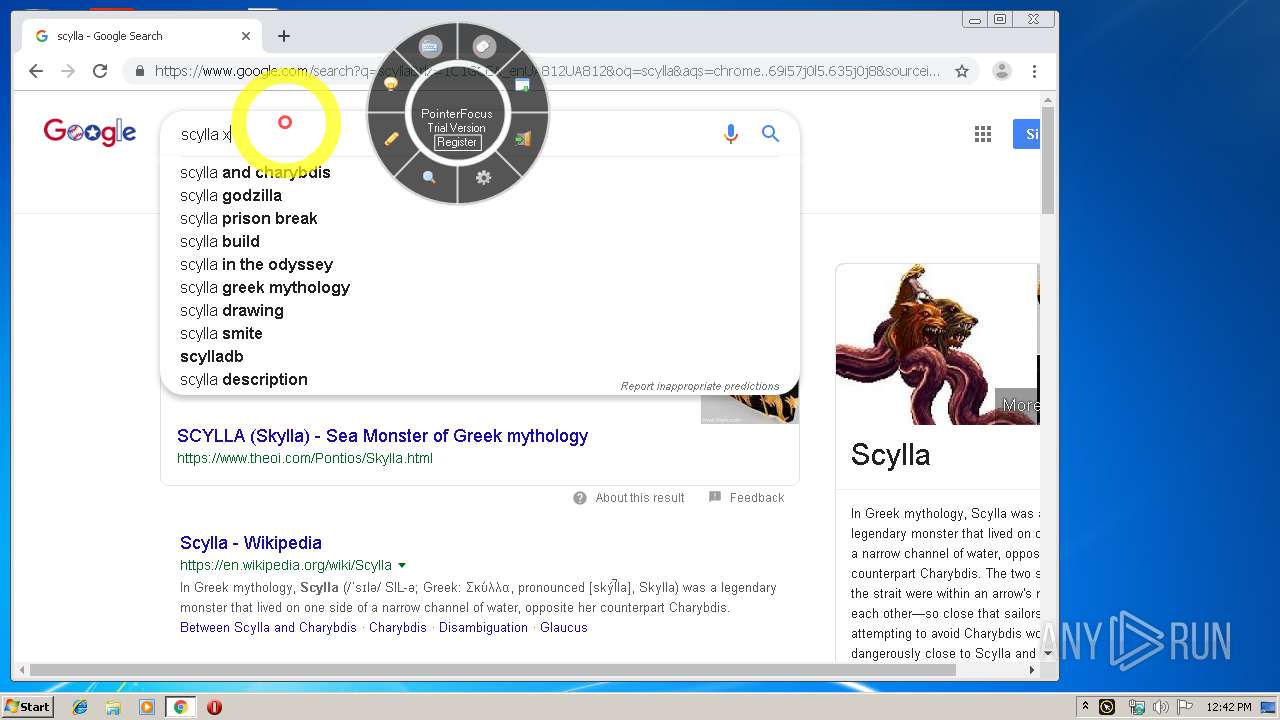Open the volume speaker tray icon

(1161, 707)
